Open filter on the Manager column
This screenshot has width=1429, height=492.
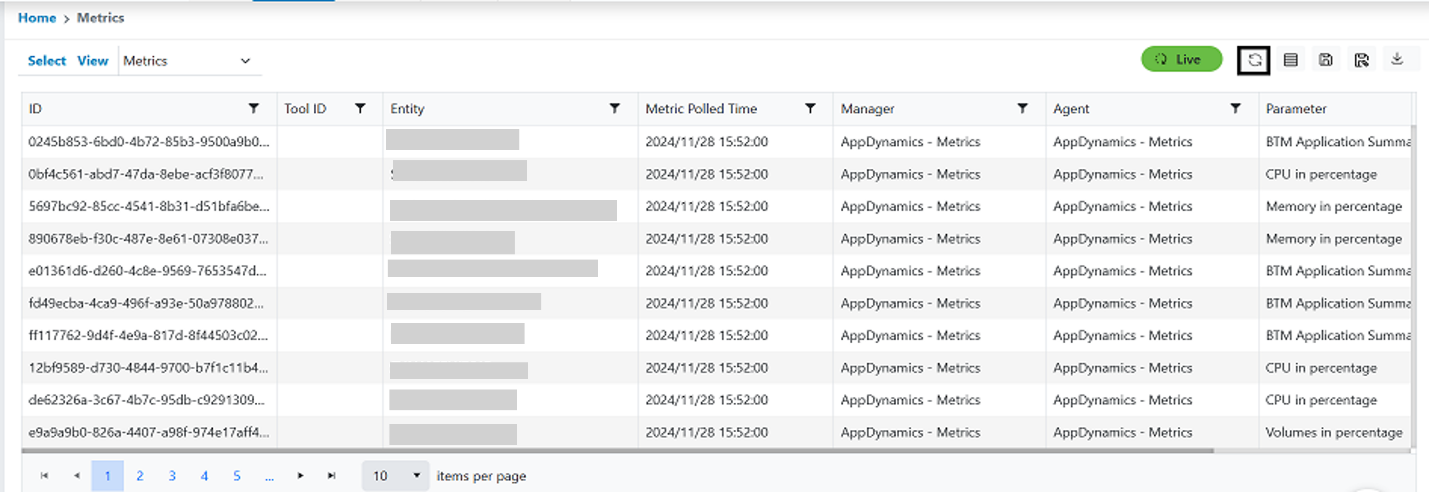coord(1022,108)
